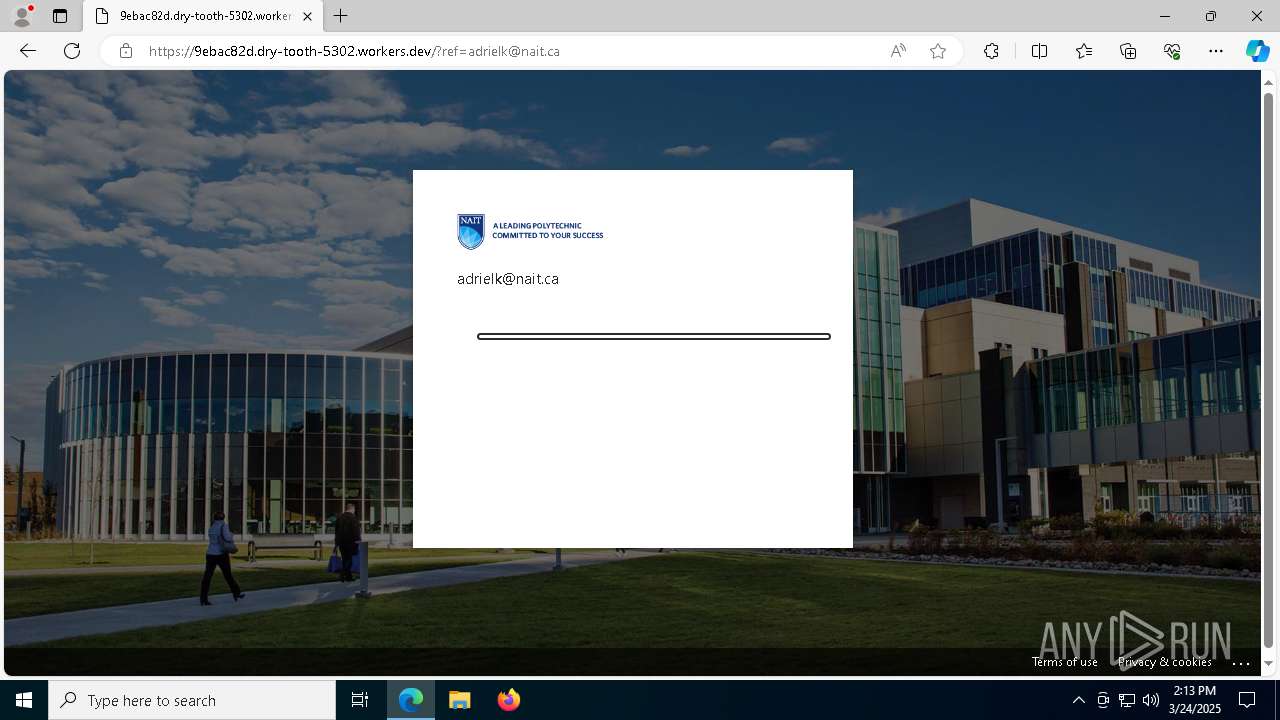Viewport: 1280px width, 720px height.
Task: Click the taskbar search box
Action: pos(192,700)
